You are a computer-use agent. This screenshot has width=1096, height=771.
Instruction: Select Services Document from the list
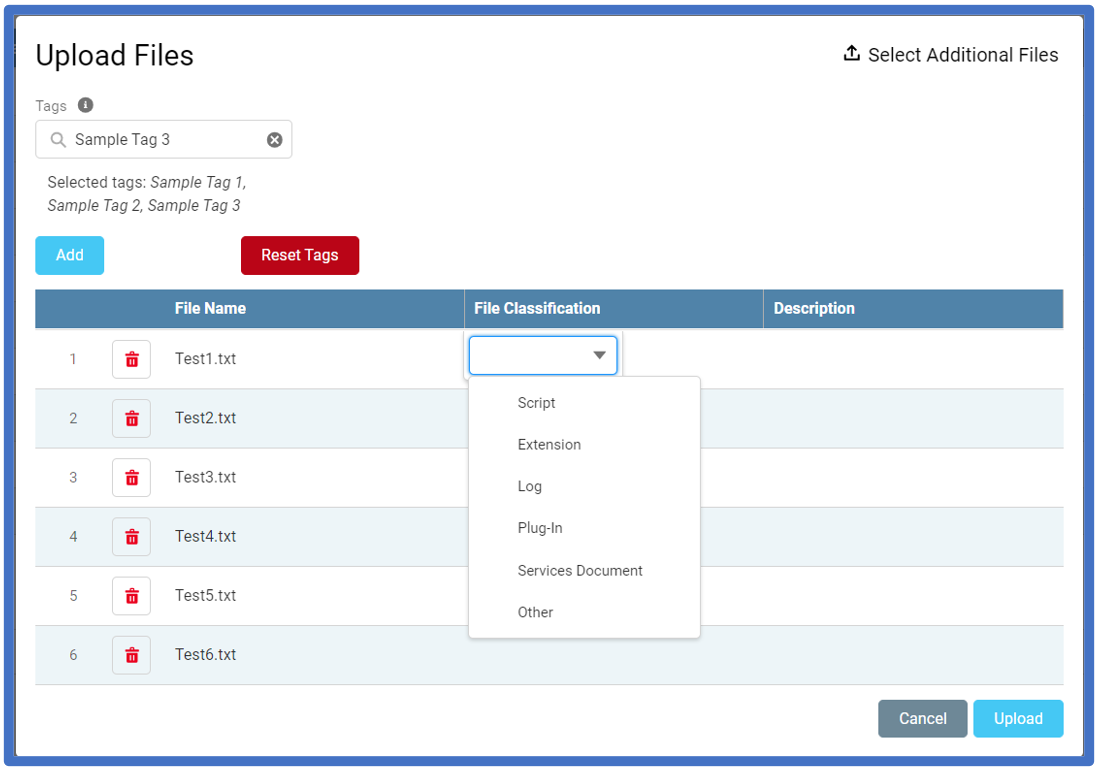pyautogui.click(x=580, y=570)
